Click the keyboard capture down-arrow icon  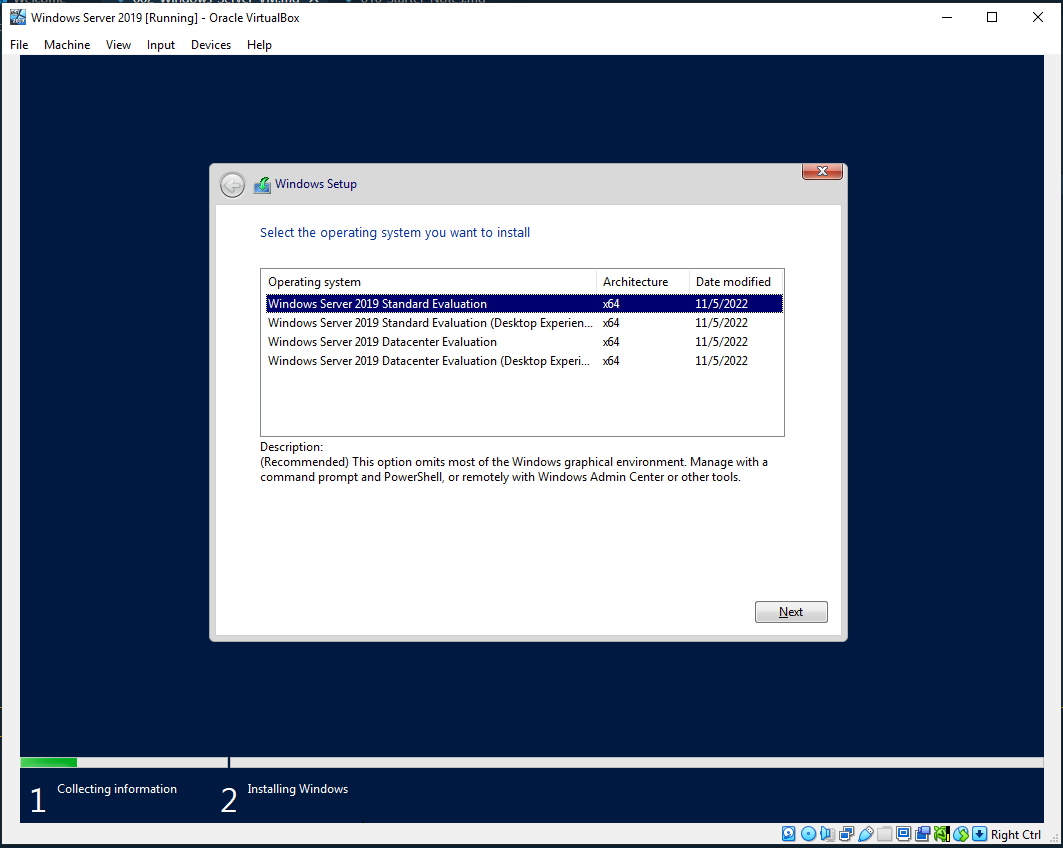tap(980, 834)
